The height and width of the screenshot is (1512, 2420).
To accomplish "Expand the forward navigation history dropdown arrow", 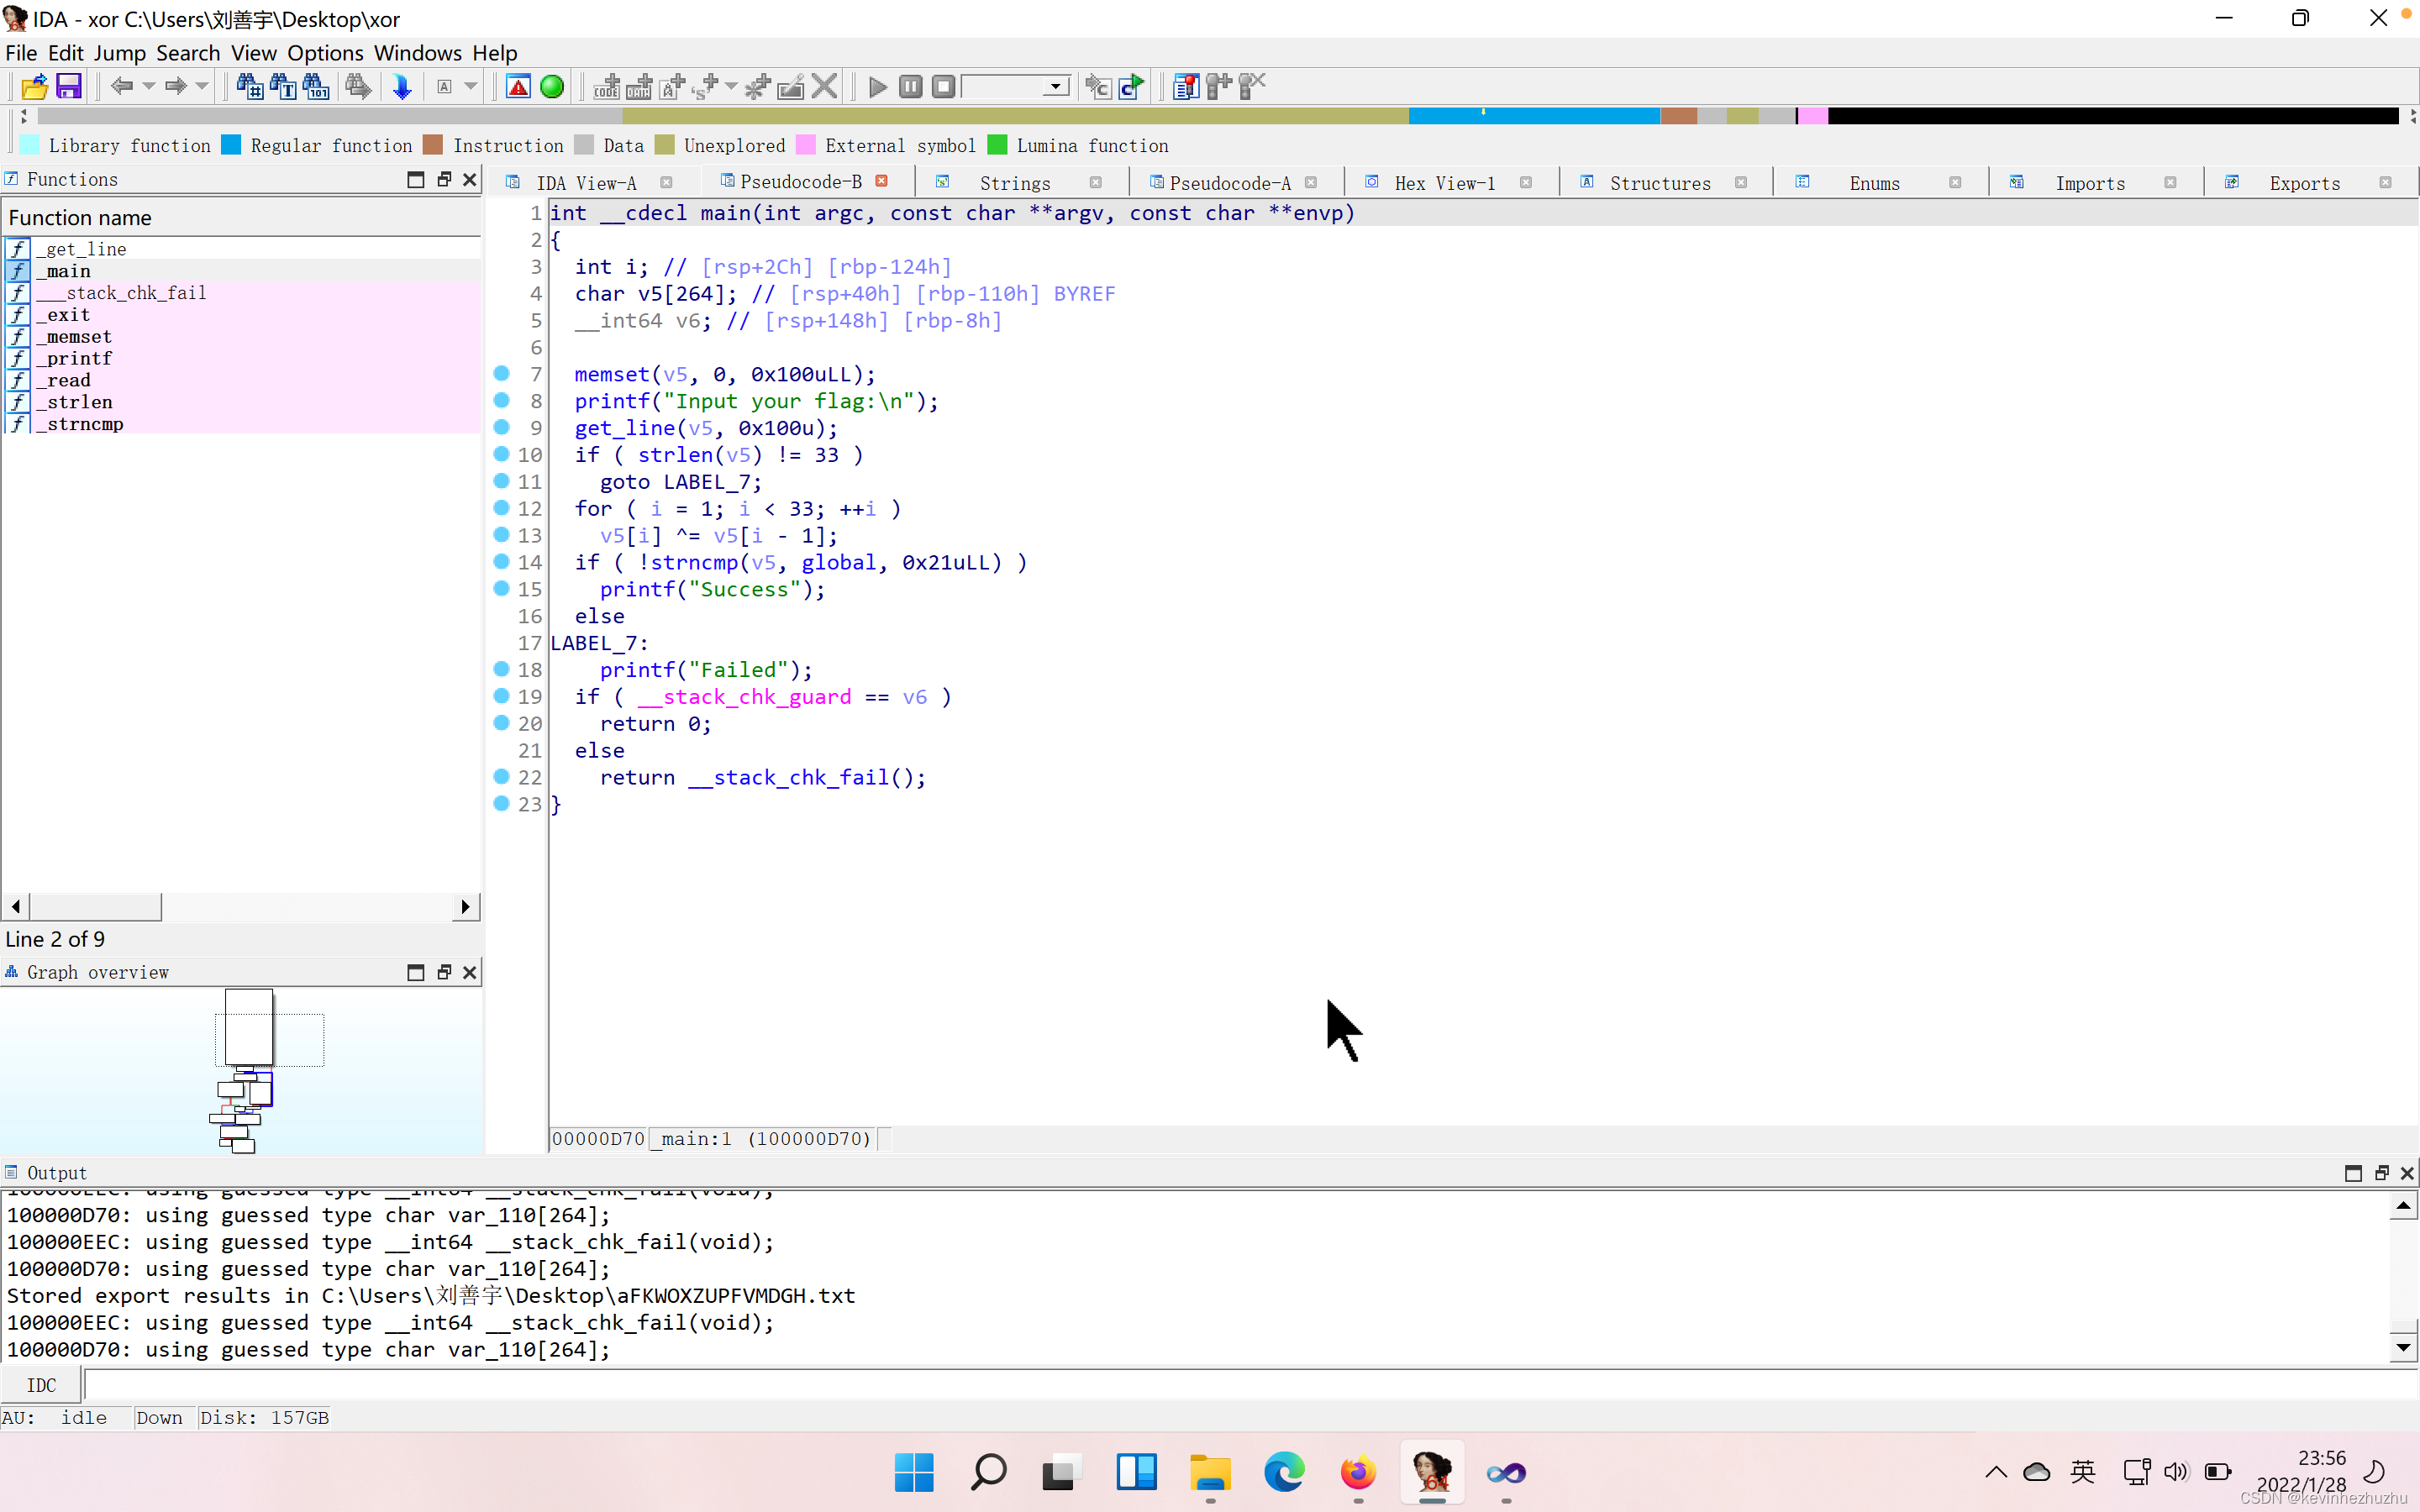I will (202, 87).
